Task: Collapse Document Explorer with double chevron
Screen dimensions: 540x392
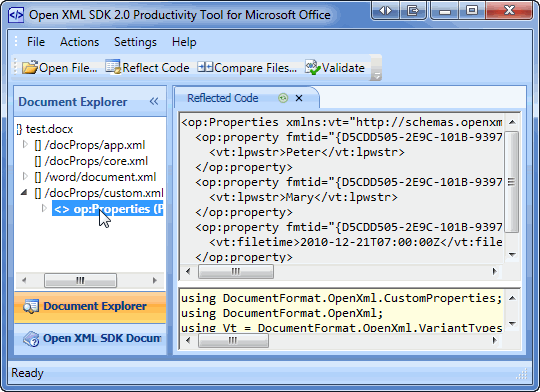Action: 154,101
